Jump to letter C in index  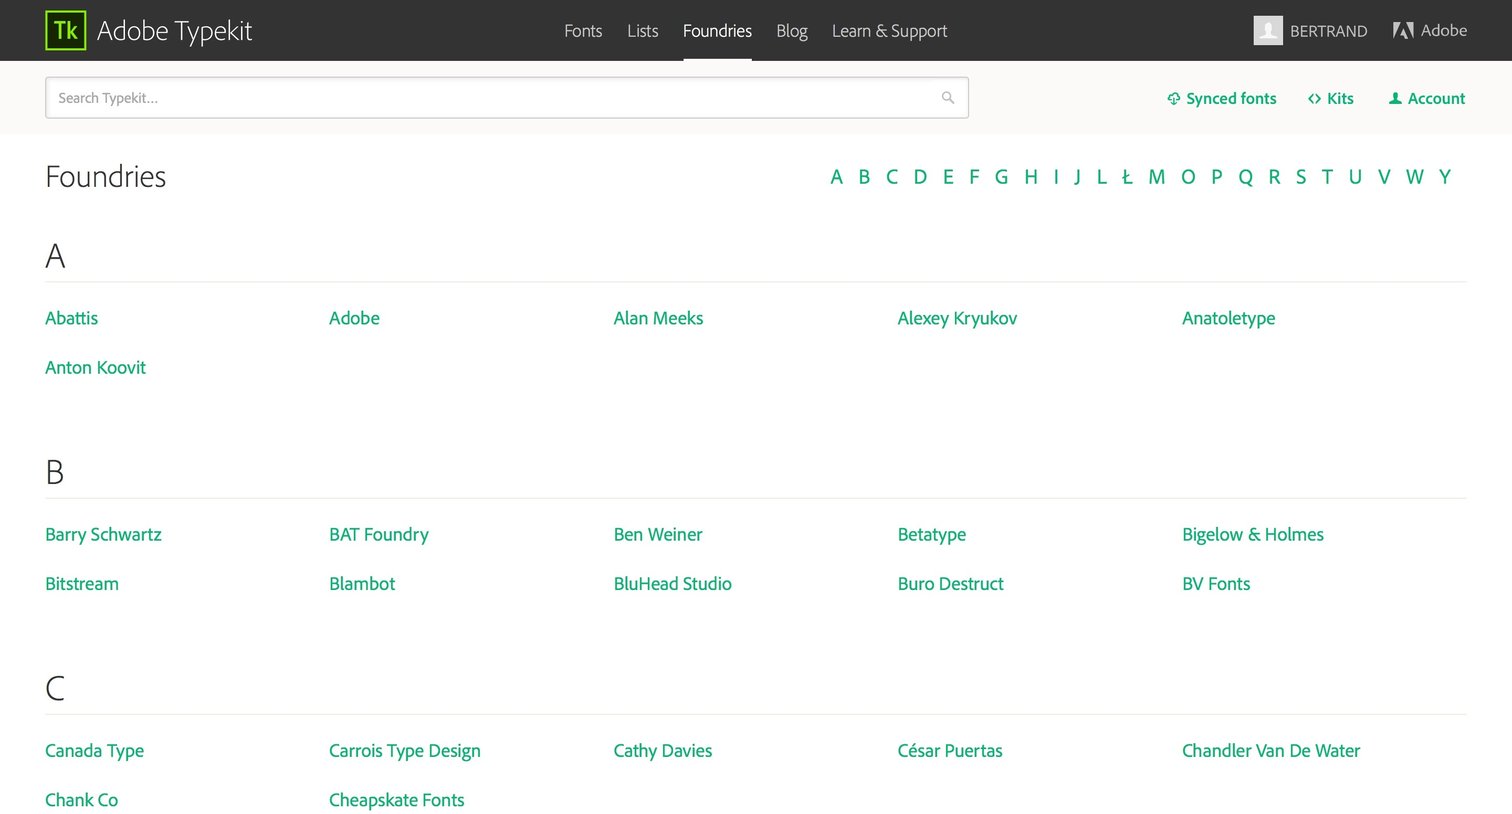coord(892,177)
